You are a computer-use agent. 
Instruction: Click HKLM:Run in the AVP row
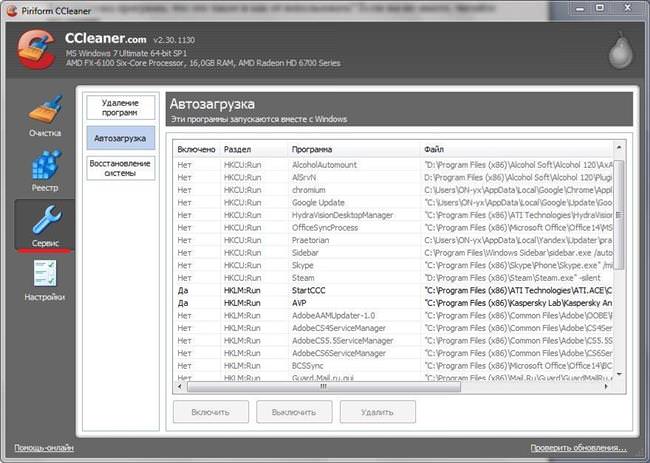coord(242,303)
